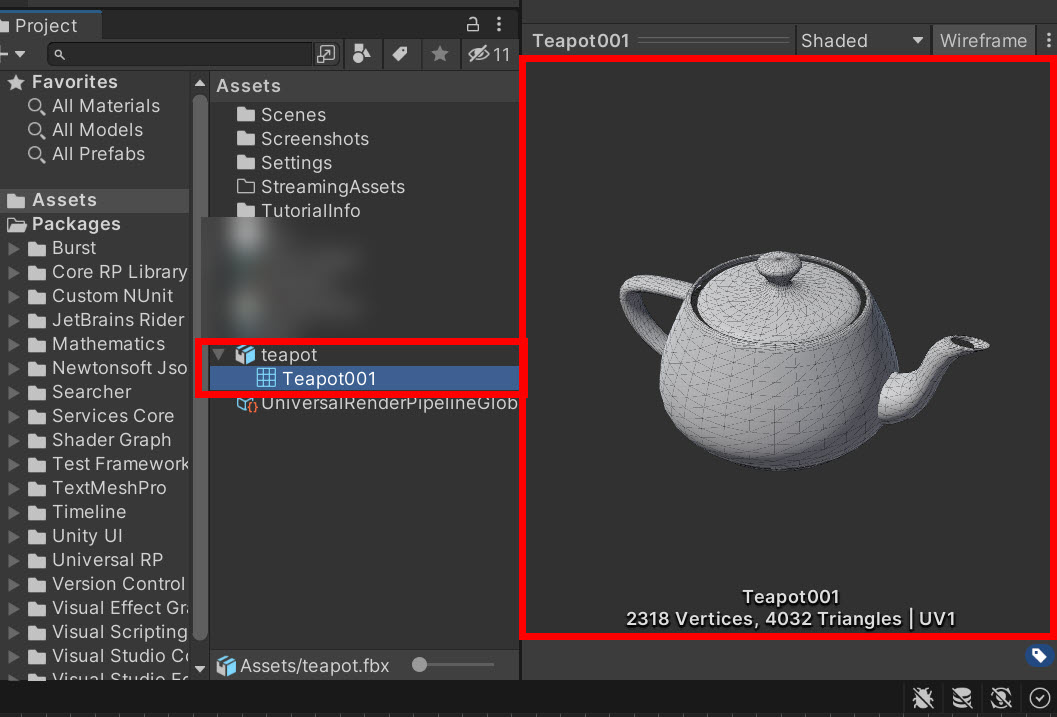Select the Assets folder in sidebar
This screenshot has width=1057, height=717.
(x=94, y=200)
